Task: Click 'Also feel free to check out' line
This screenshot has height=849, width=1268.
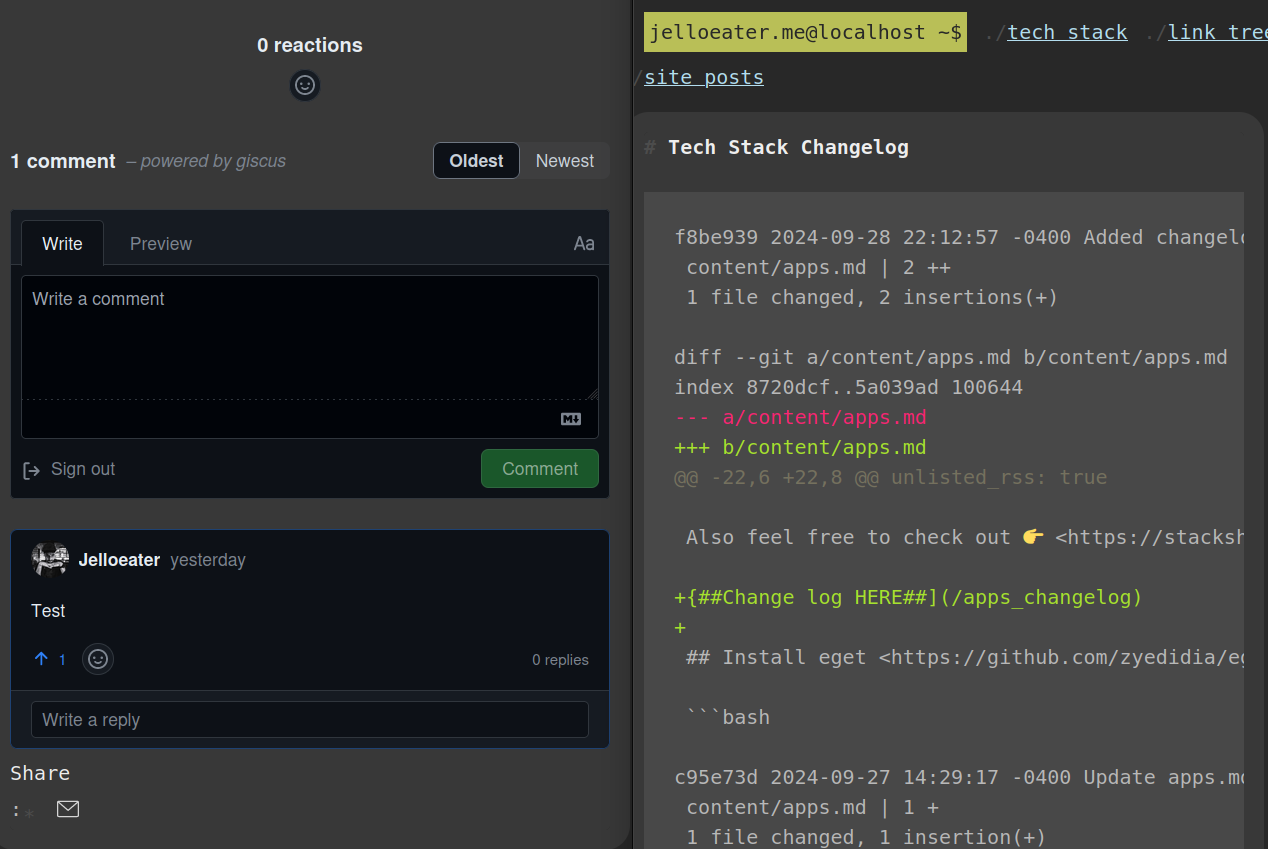Action: point(965,537)
